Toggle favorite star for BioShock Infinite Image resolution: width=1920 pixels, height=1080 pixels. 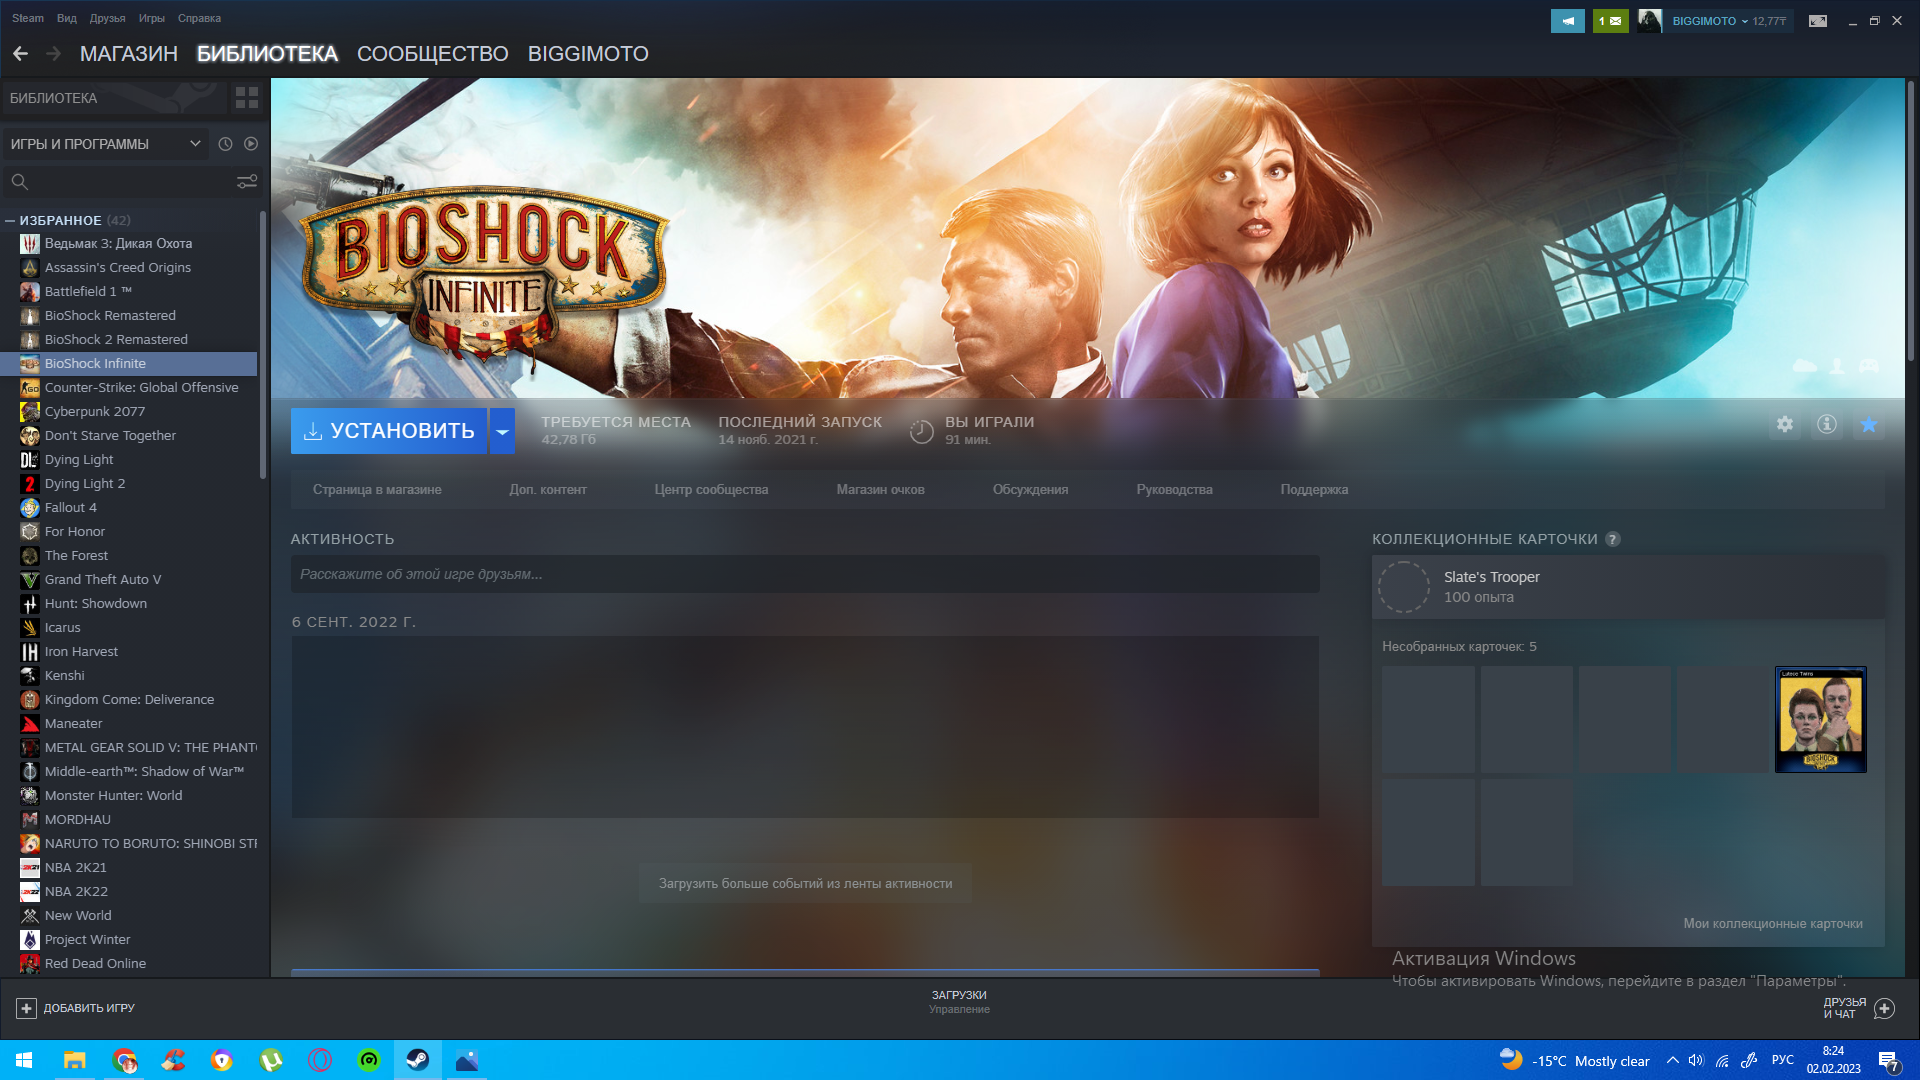click(x=1868, y=425)
